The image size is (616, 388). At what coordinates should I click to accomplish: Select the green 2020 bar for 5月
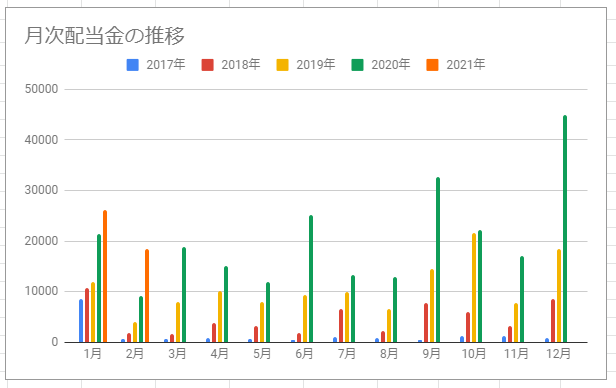268,312
